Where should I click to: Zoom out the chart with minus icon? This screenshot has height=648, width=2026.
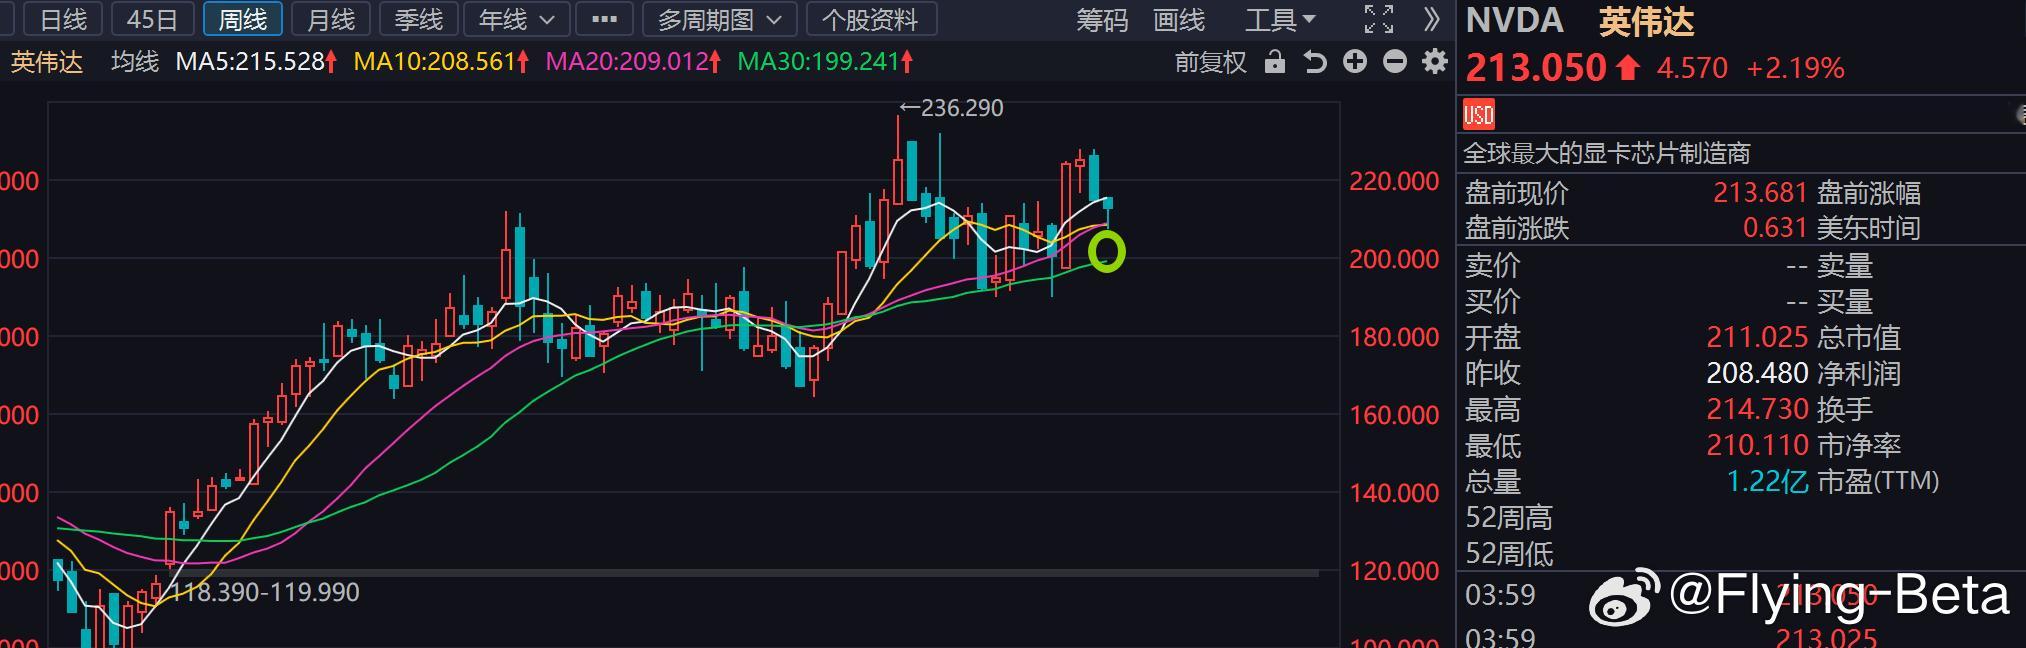pos(1395,62)
